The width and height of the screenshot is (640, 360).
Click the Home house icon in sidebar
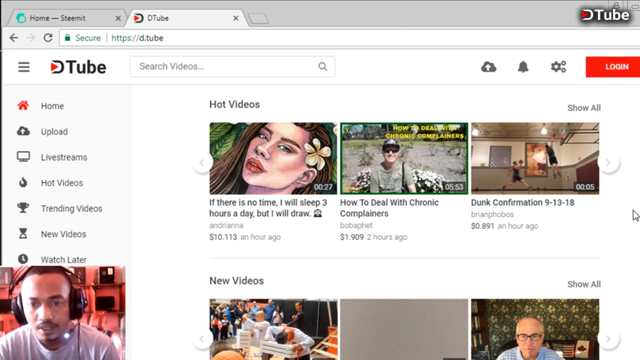23,106
